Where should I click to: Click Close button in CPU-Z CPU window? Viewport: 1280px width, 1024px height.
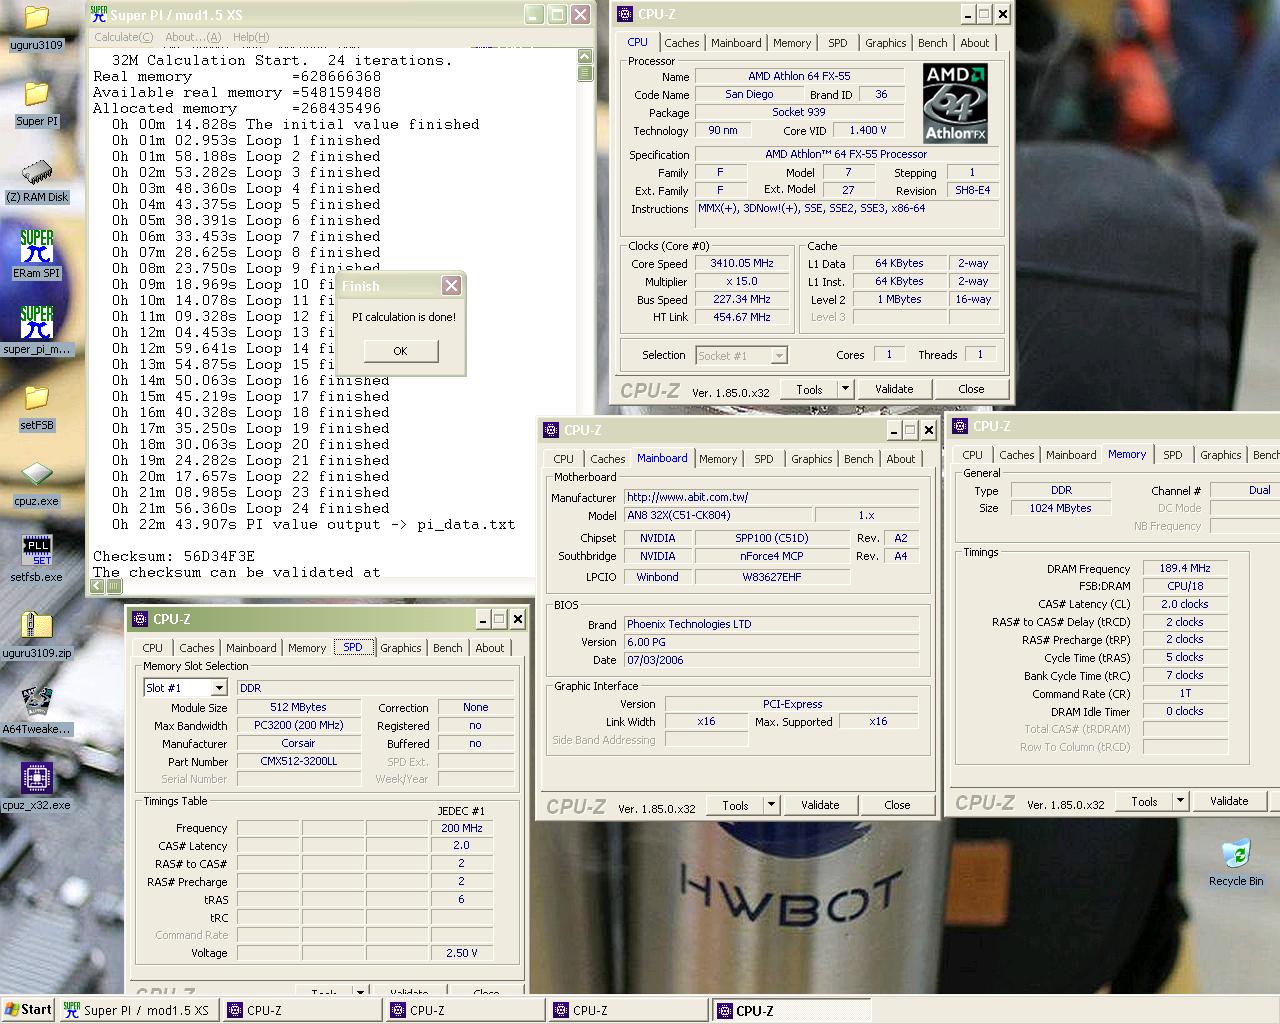tap(971, 389)
